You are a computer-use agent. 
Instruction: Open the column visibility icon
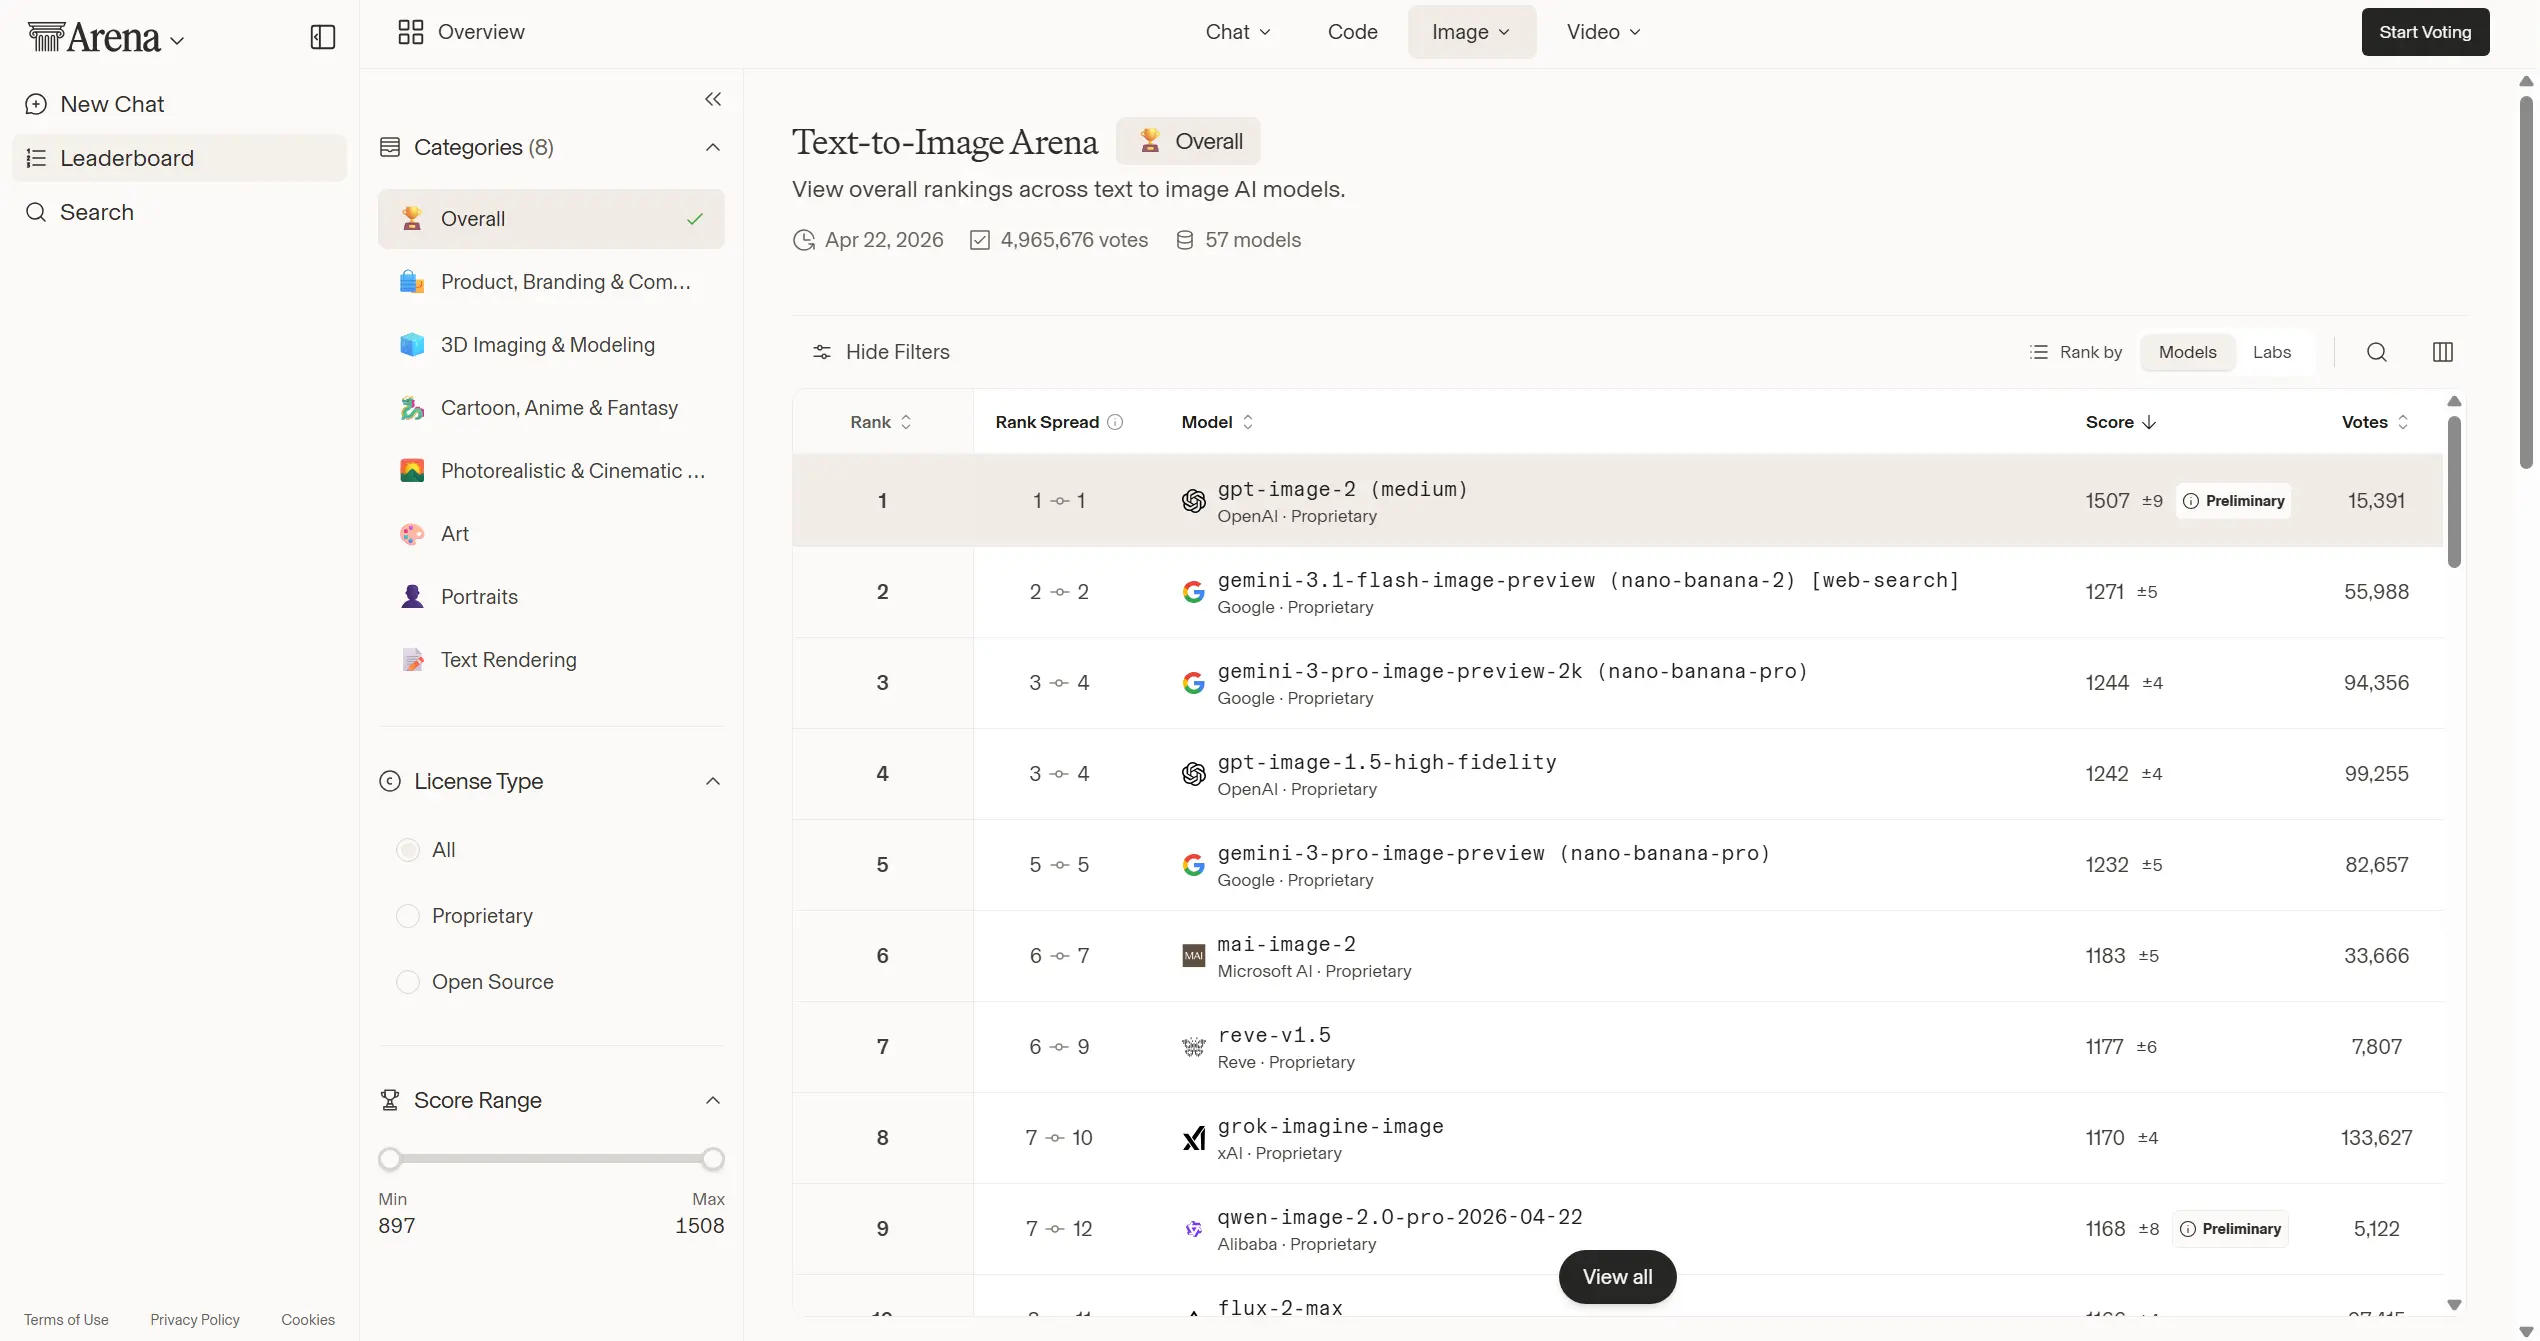point(2442,352)
